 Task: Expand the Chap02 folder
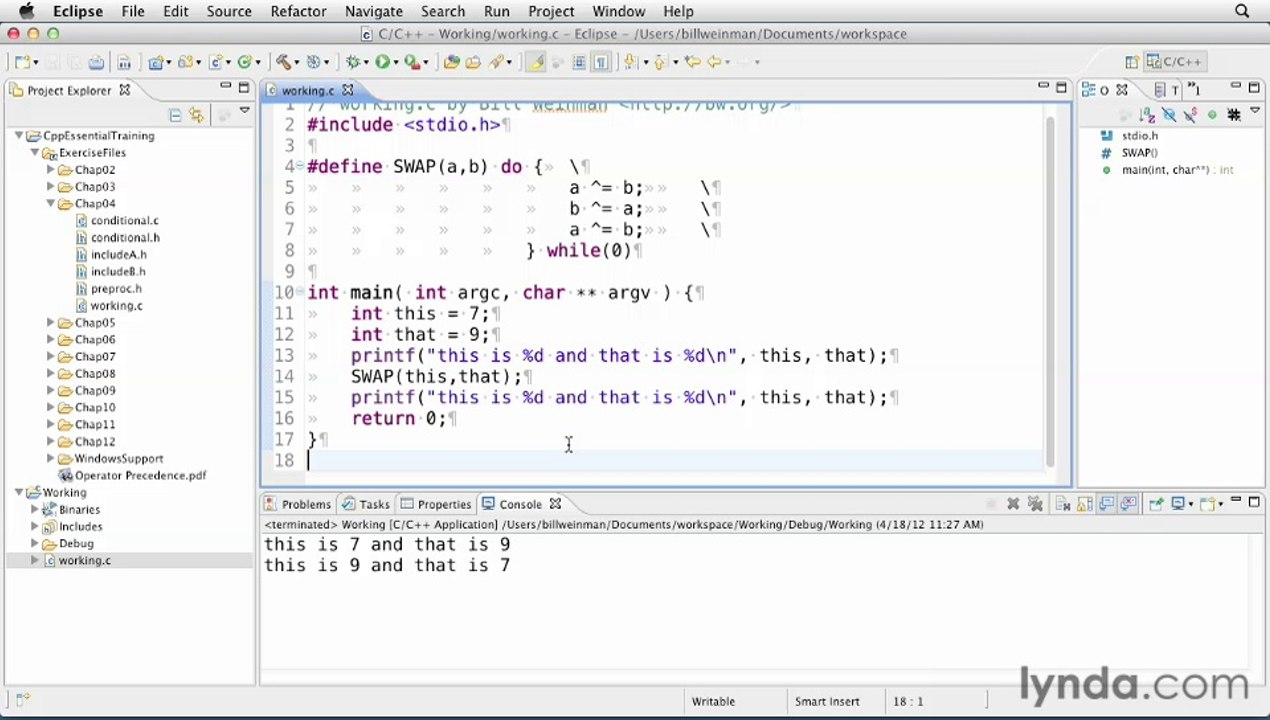coord(51,169)
